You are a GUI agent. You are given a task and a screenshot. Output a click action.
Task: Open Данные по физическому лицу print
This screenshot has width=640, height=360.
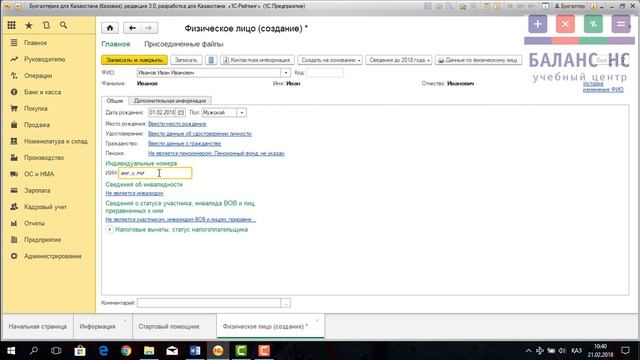coord(478,60)
